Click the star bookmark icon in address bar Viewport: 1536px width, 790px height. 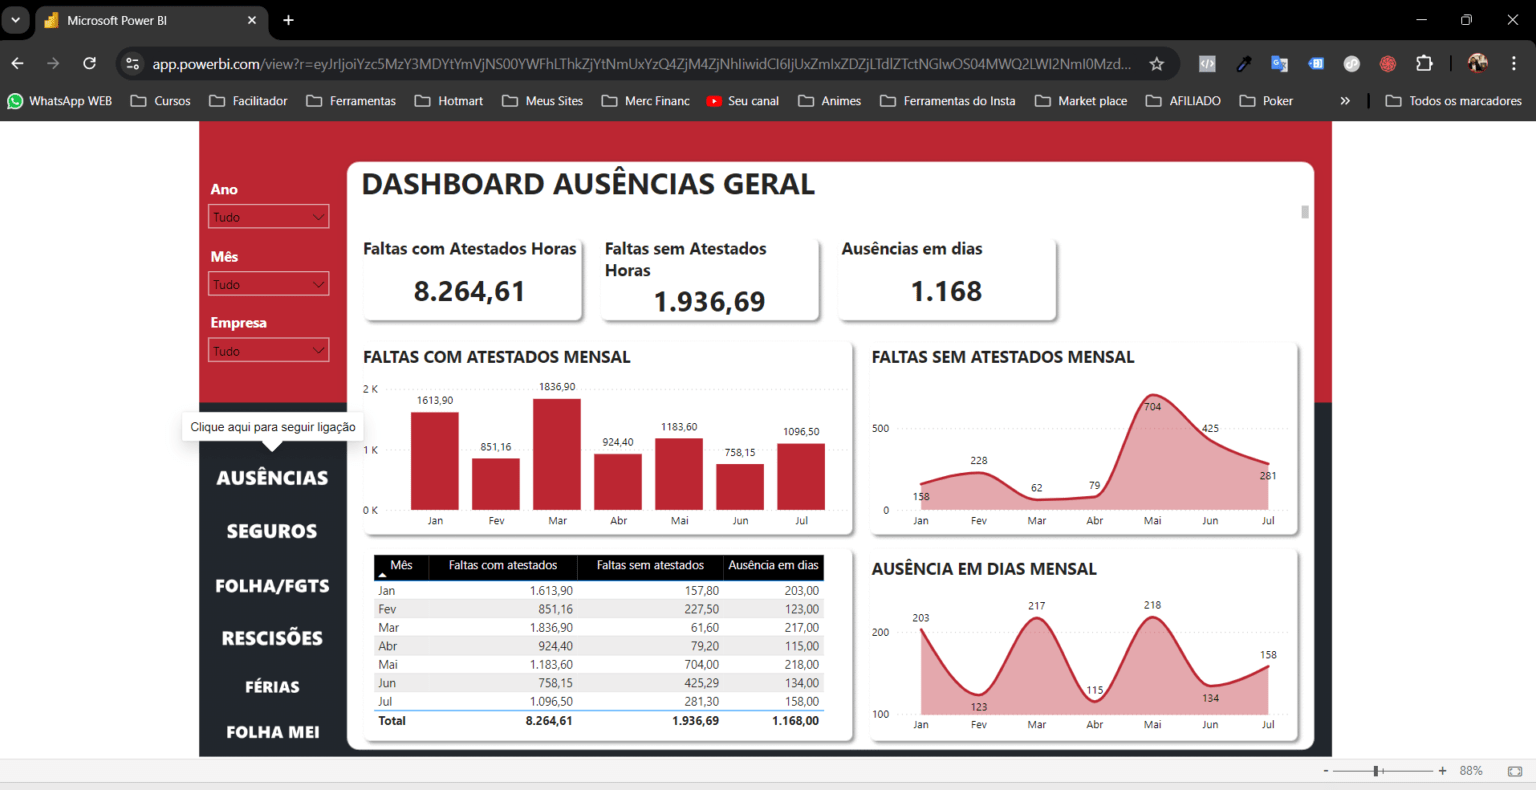click(1156, 63)
